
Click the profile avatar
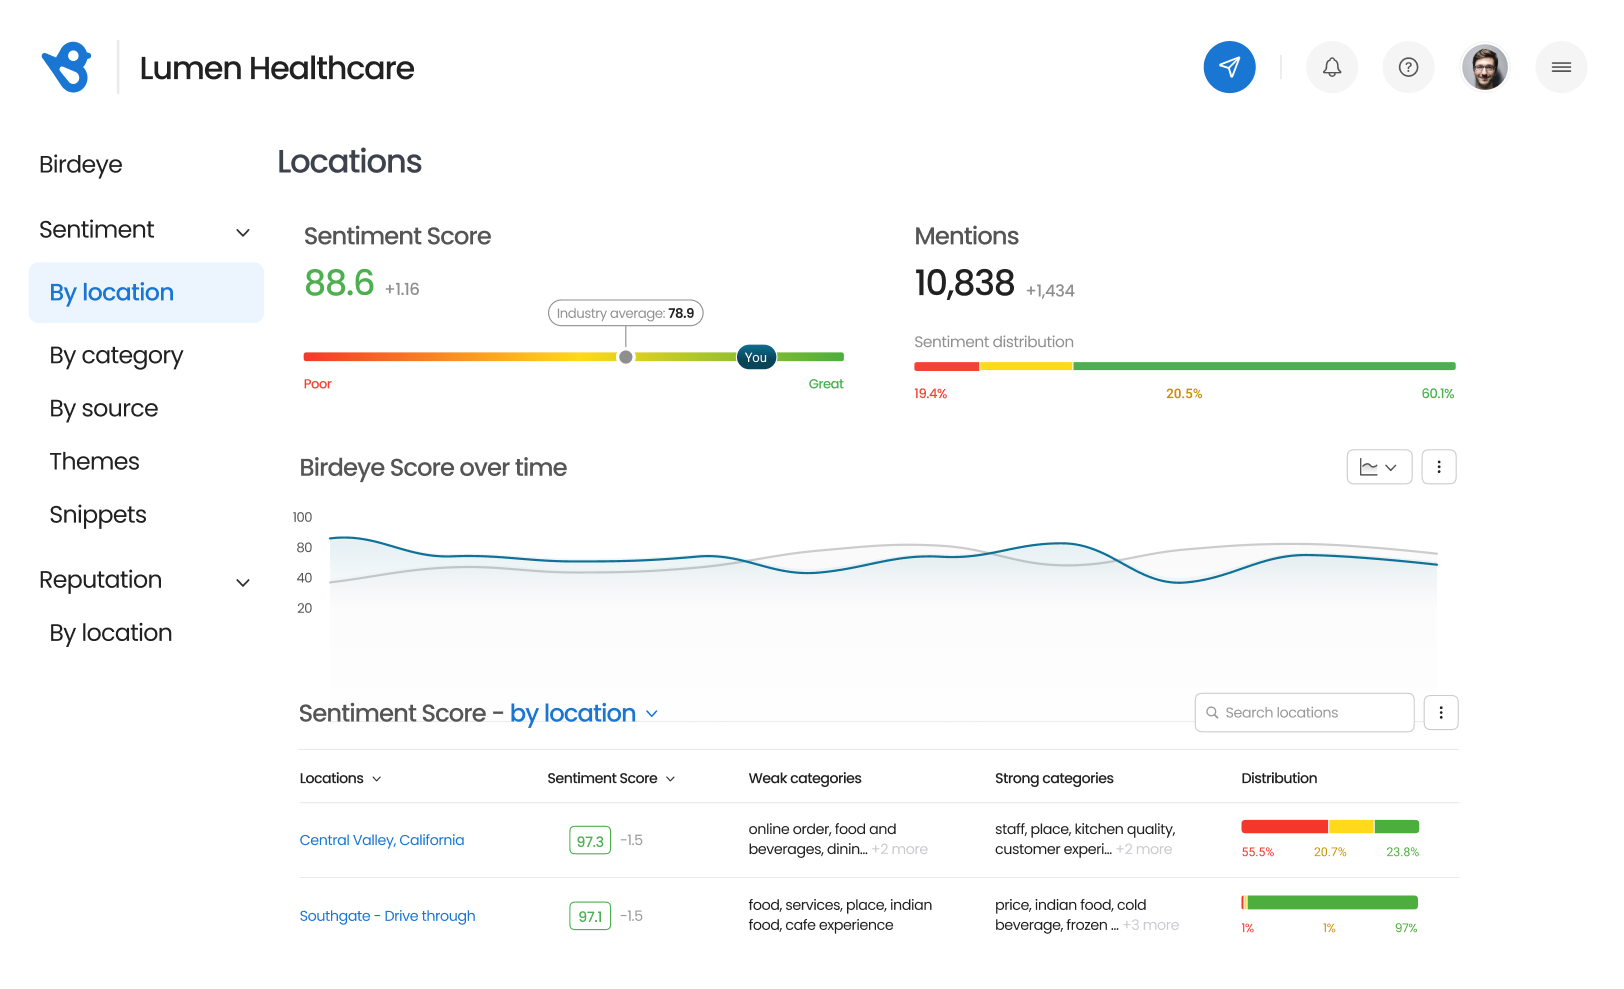(x=1485, y=67)
